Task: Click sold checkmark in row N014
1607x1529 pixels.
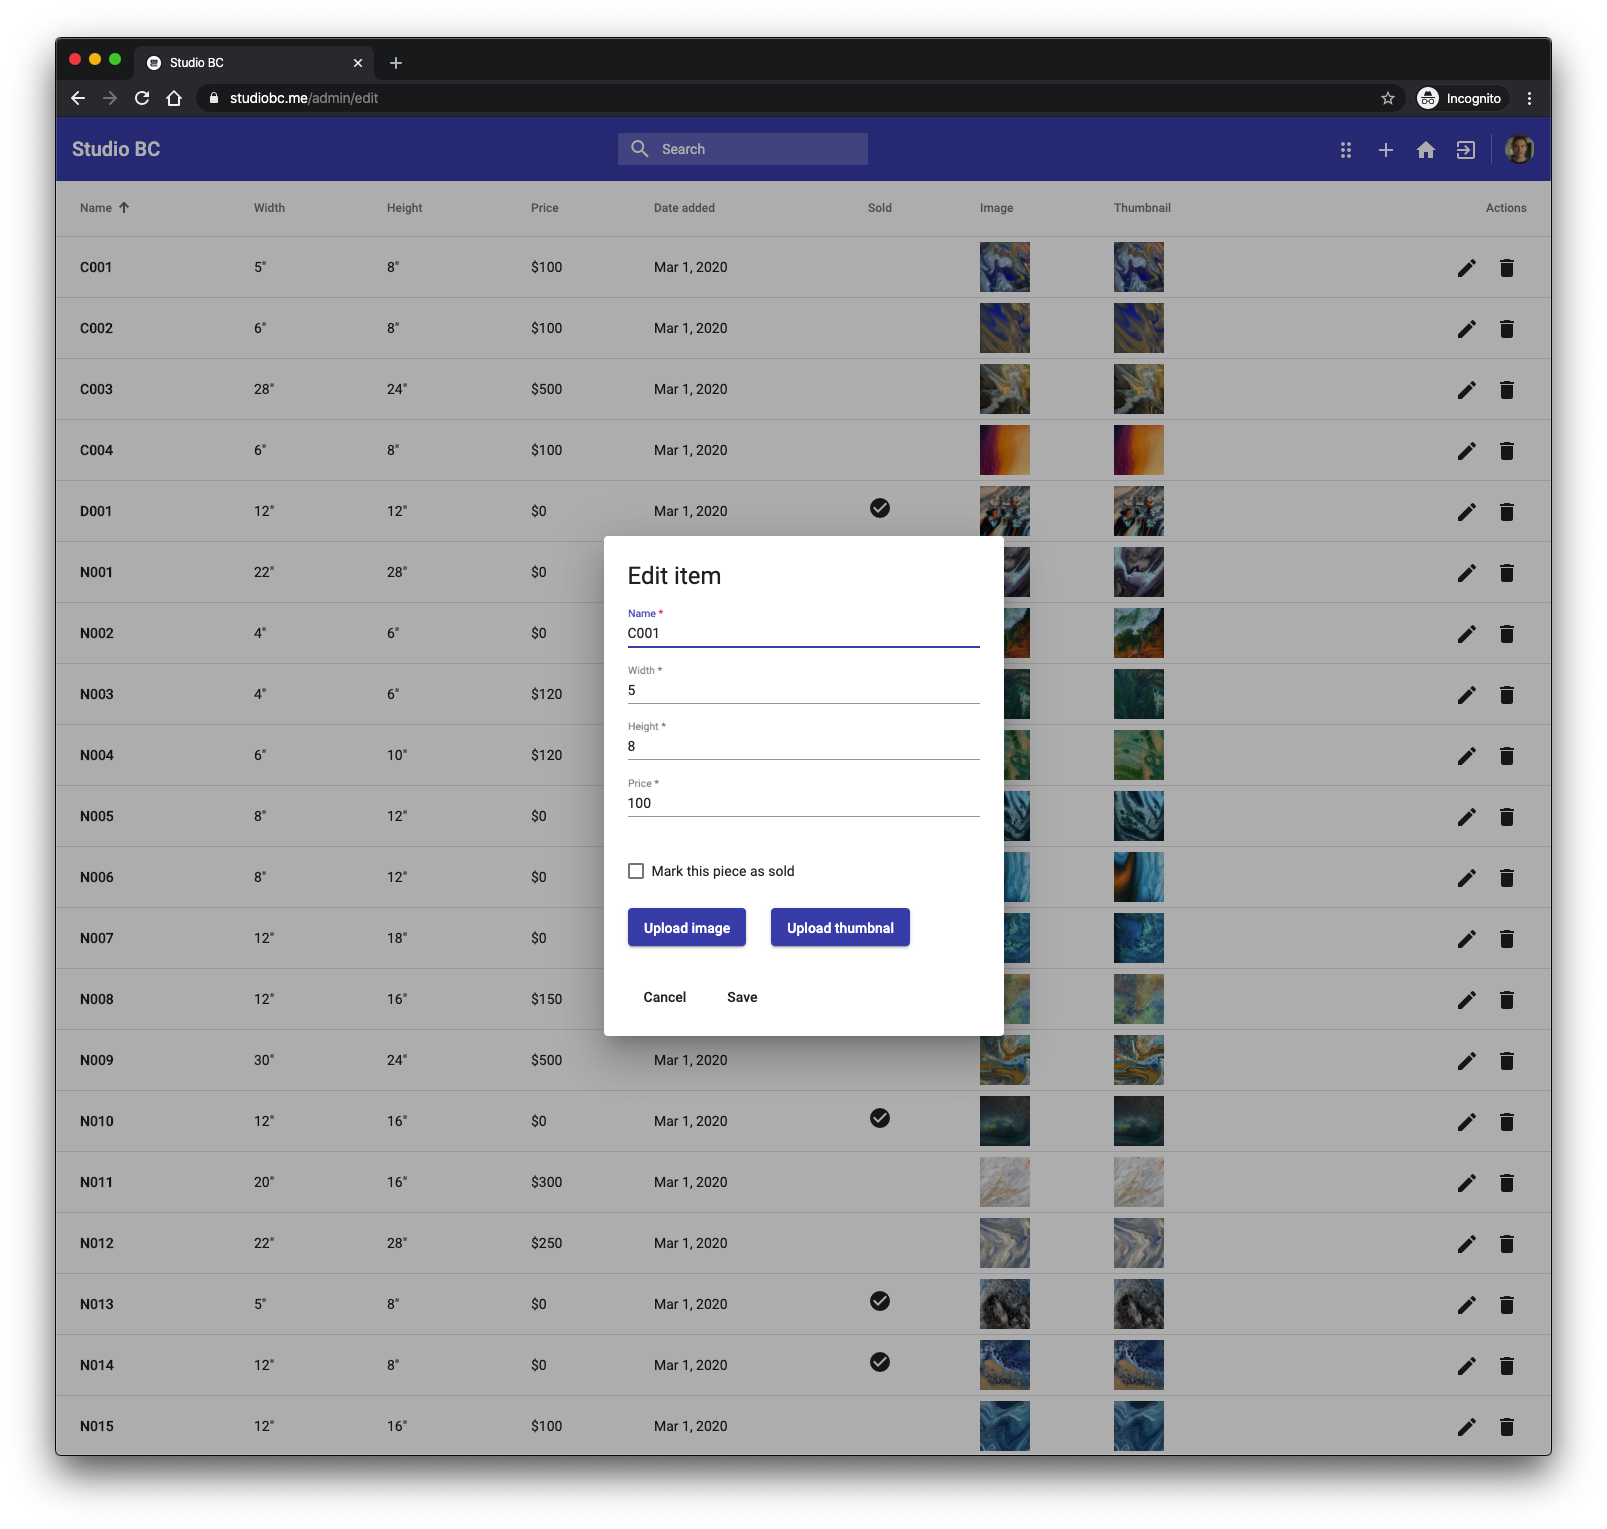Action: click(x=880, y=1362)
